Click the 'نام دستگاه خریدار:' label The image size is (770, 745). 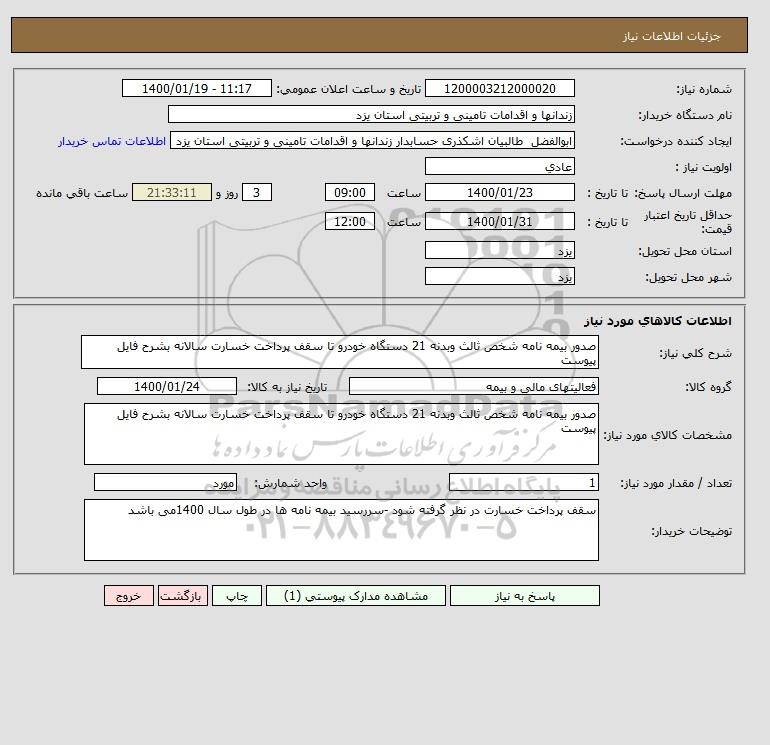pos(685,115)
